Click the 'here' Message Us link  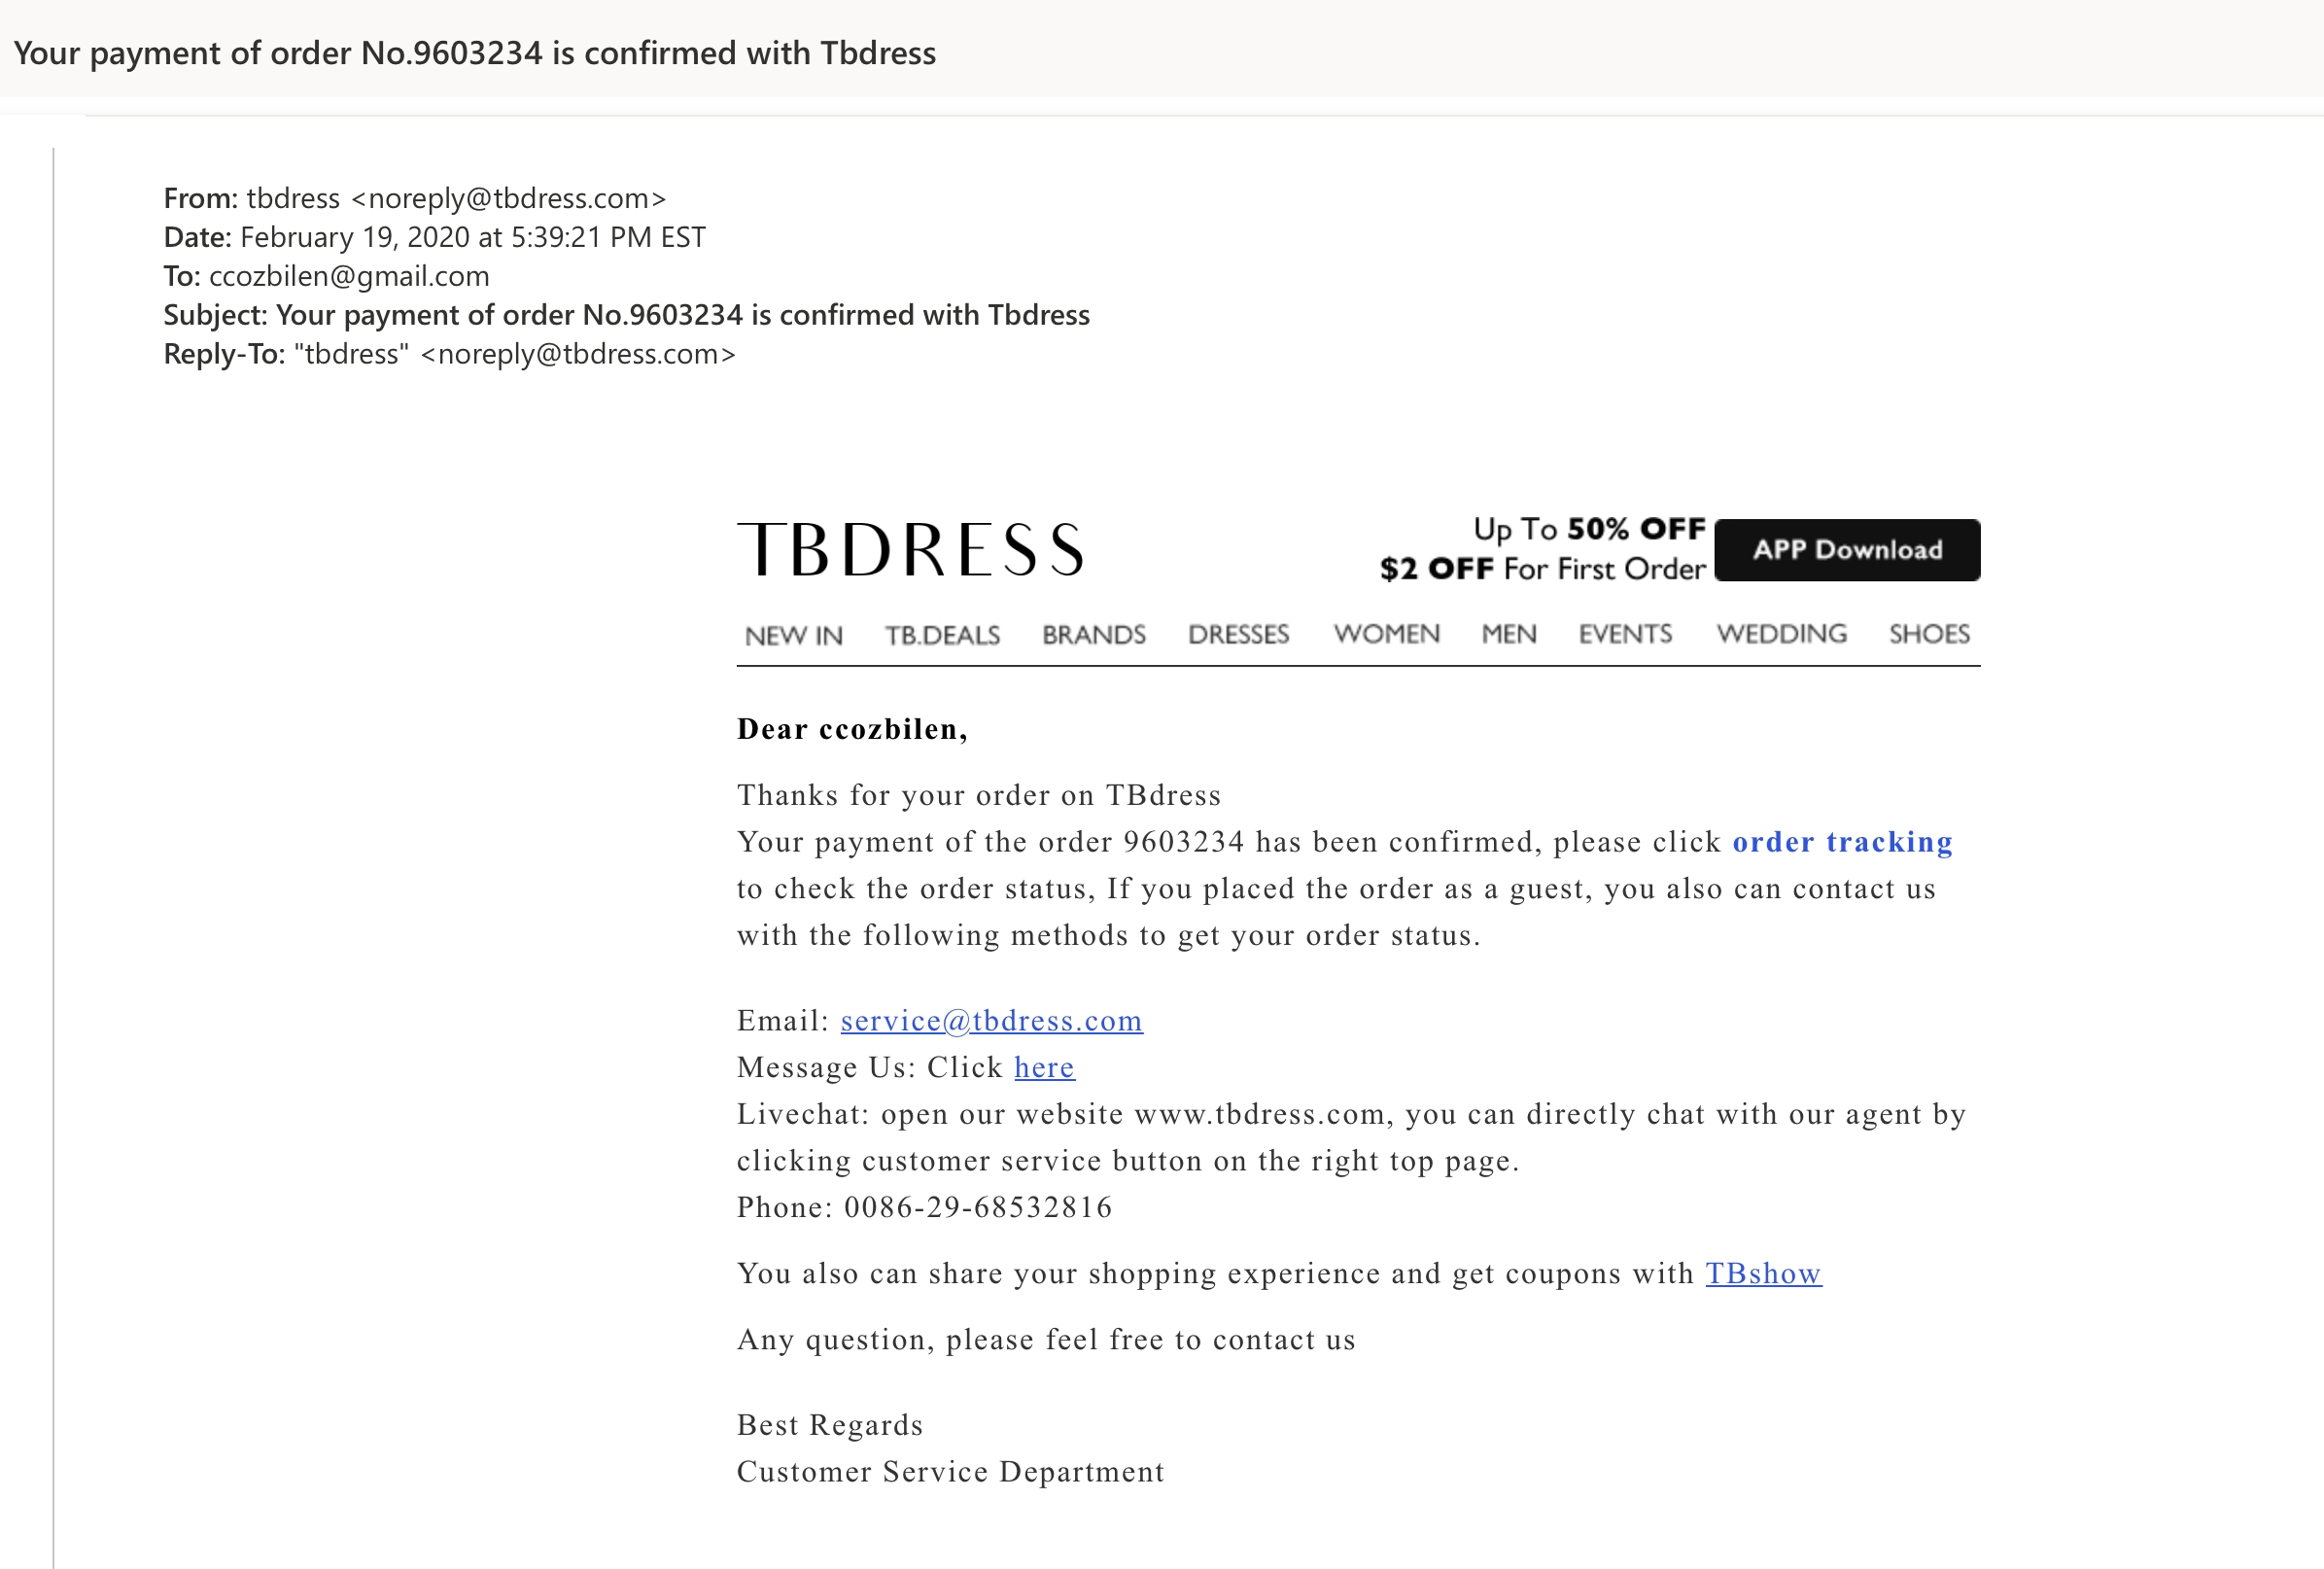coord(1044,1067)
